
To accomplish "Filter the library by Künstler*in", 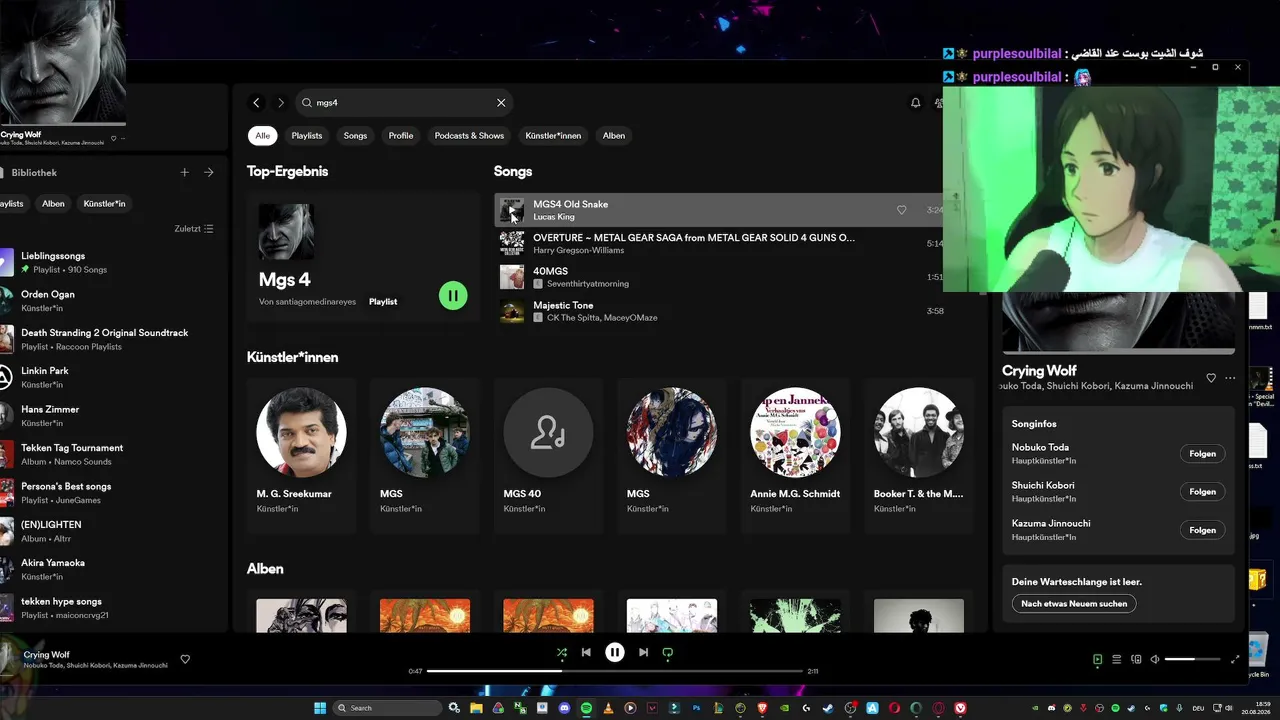I will (105, 204).
